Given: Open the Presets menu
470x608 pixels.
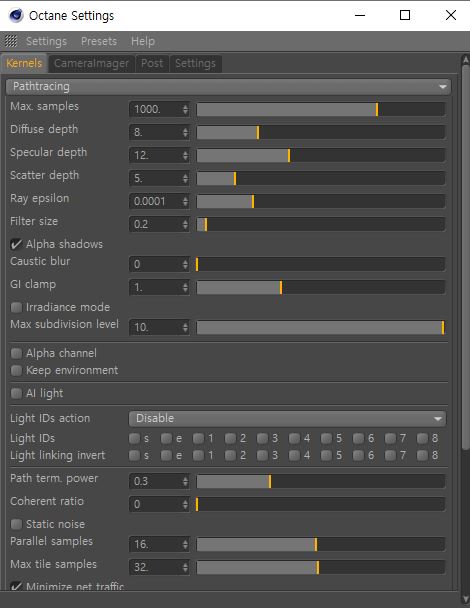Looking at the screenshot, I should pos(99,41).
